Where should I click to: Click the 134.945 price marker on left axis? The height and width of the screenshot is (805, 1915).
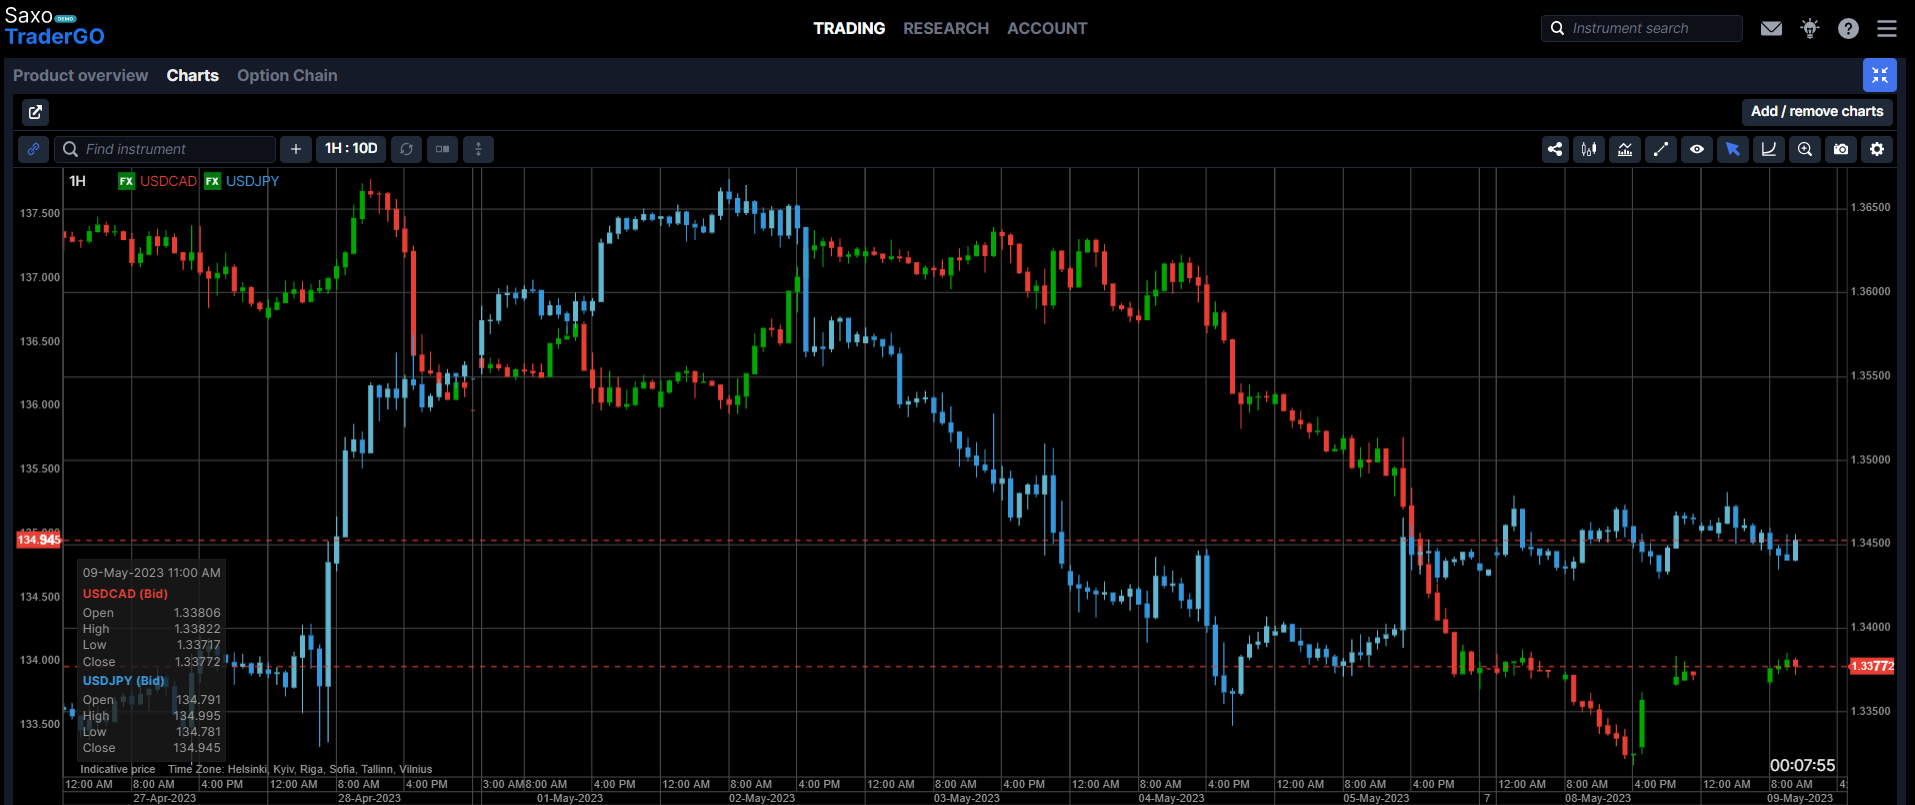coord(39,540)
